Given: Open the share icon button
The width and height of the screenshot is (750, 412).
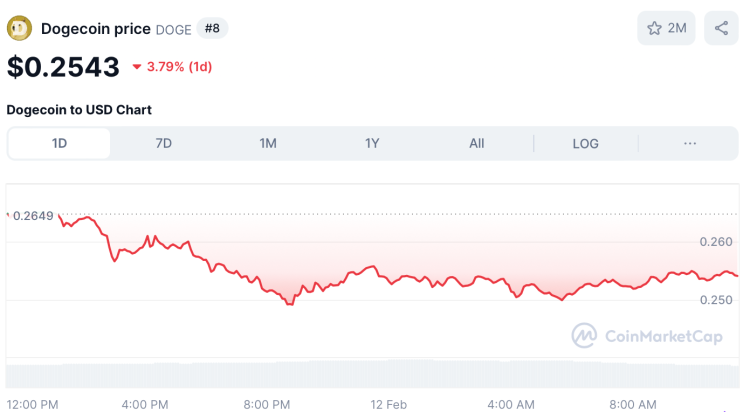Looking at the screenshot, I should coord(721,28).
